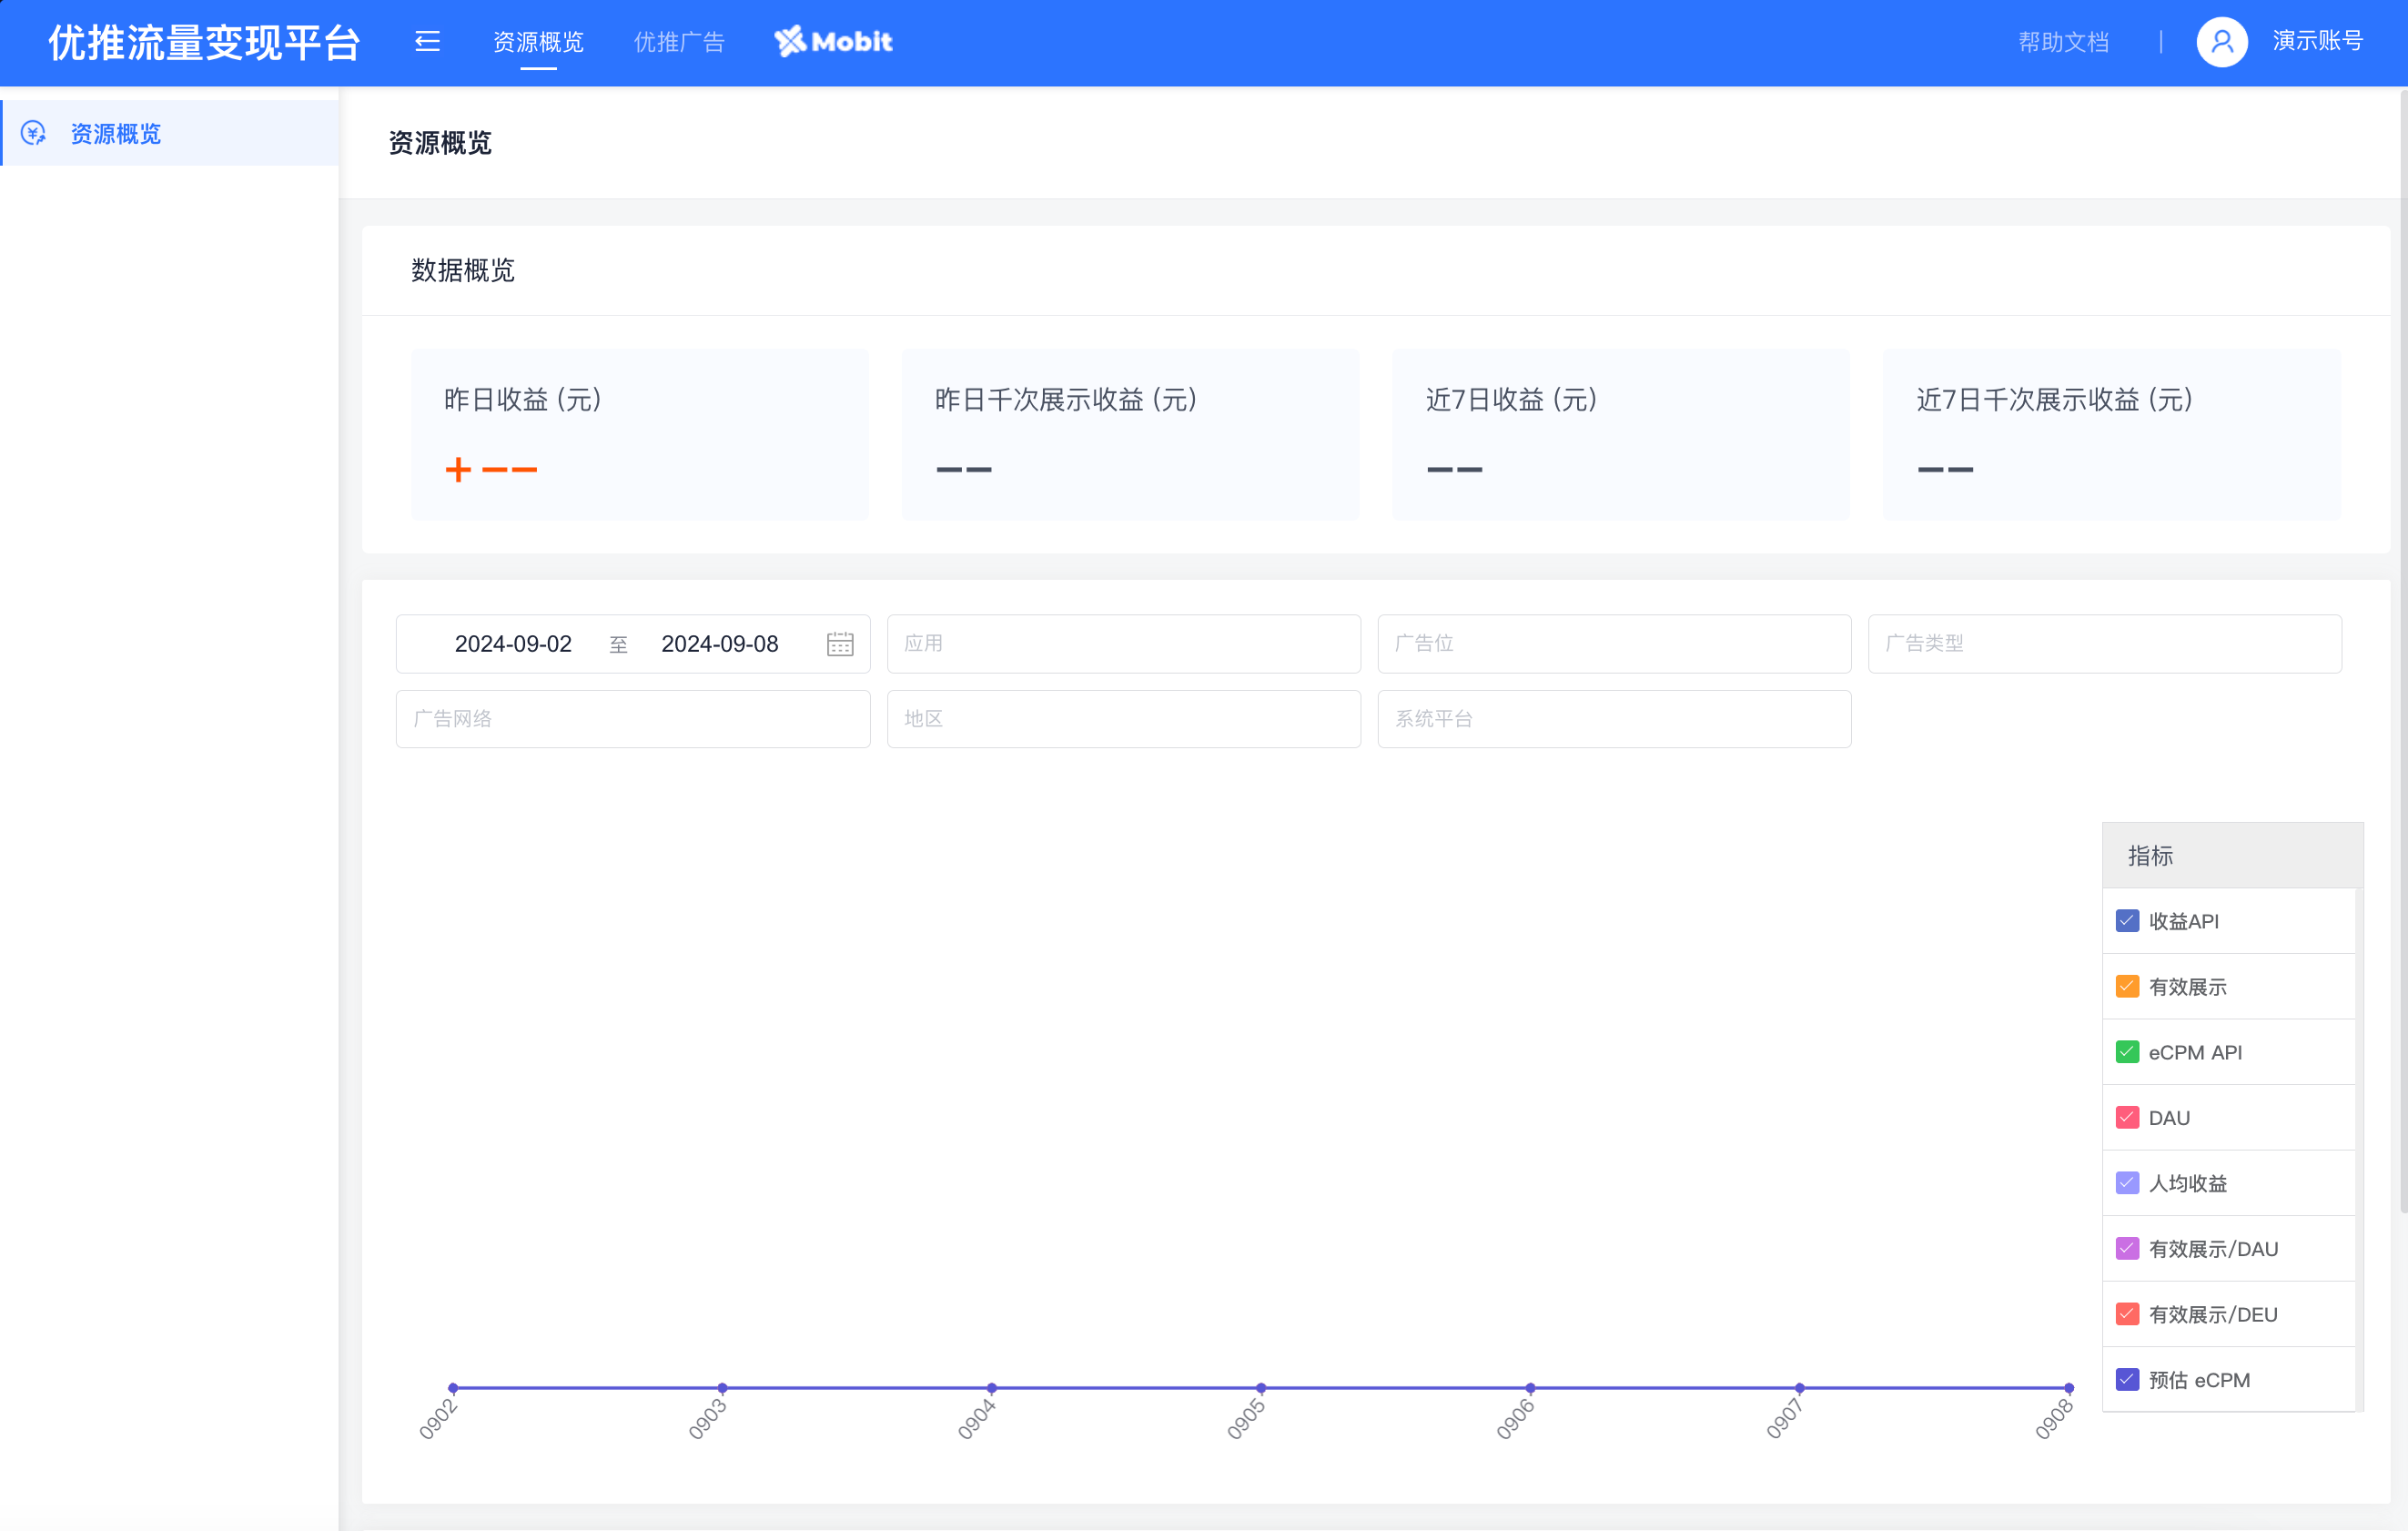This screenshot has height=1531, width=2408.
Task: Collapse the sidebar with the hamburger icon
Action: [x=427, y=41]
